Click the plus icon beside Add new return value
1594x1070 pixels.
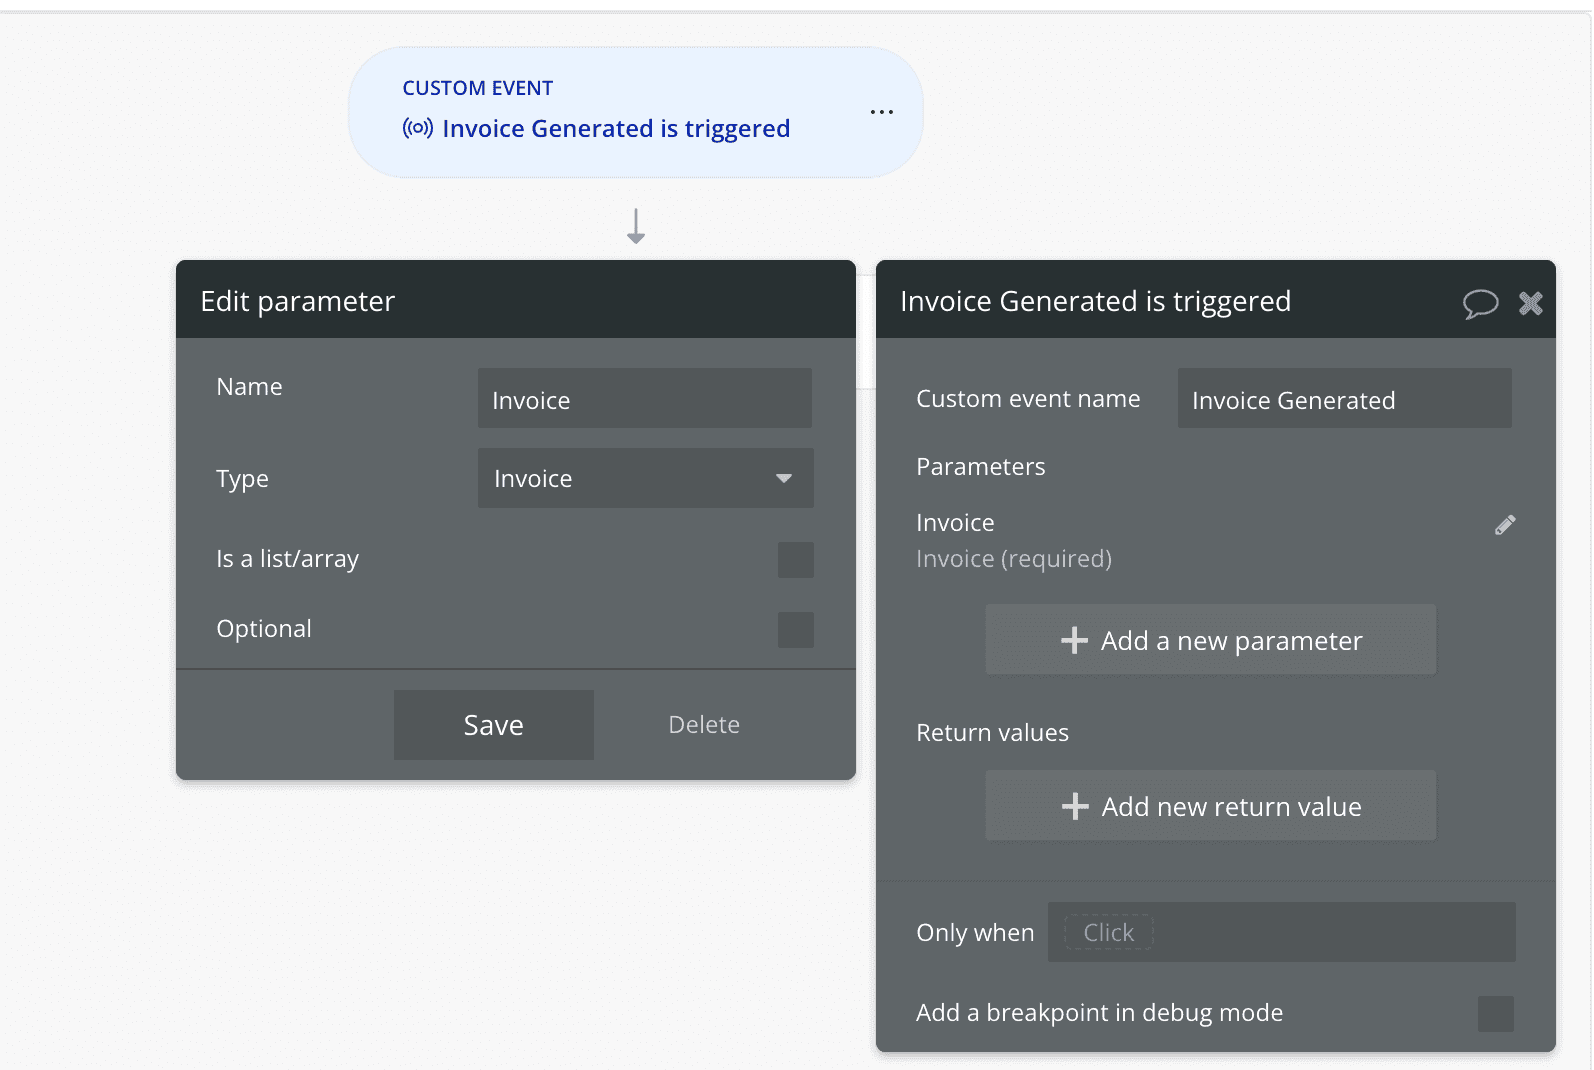pyautogui.click(x=1075, y=806)
